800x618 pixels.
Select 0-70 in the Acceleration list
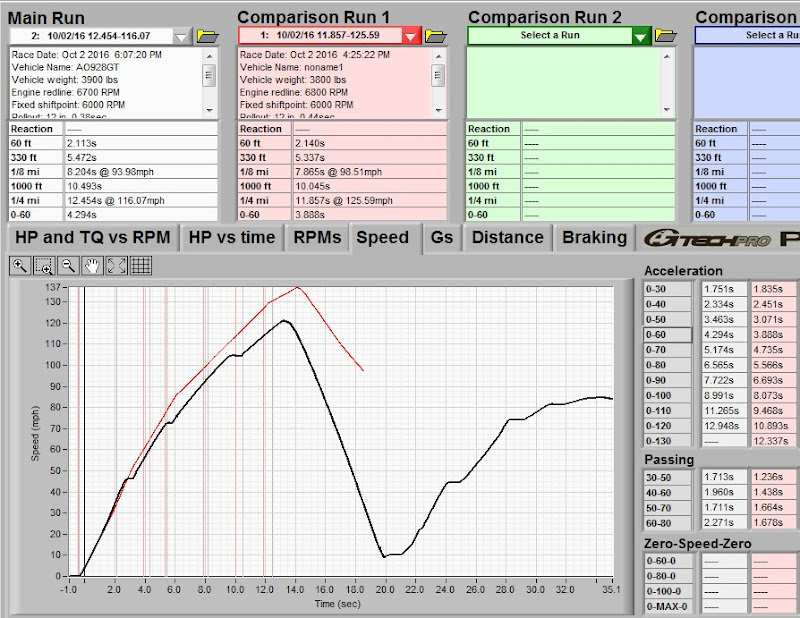[668, 350]
